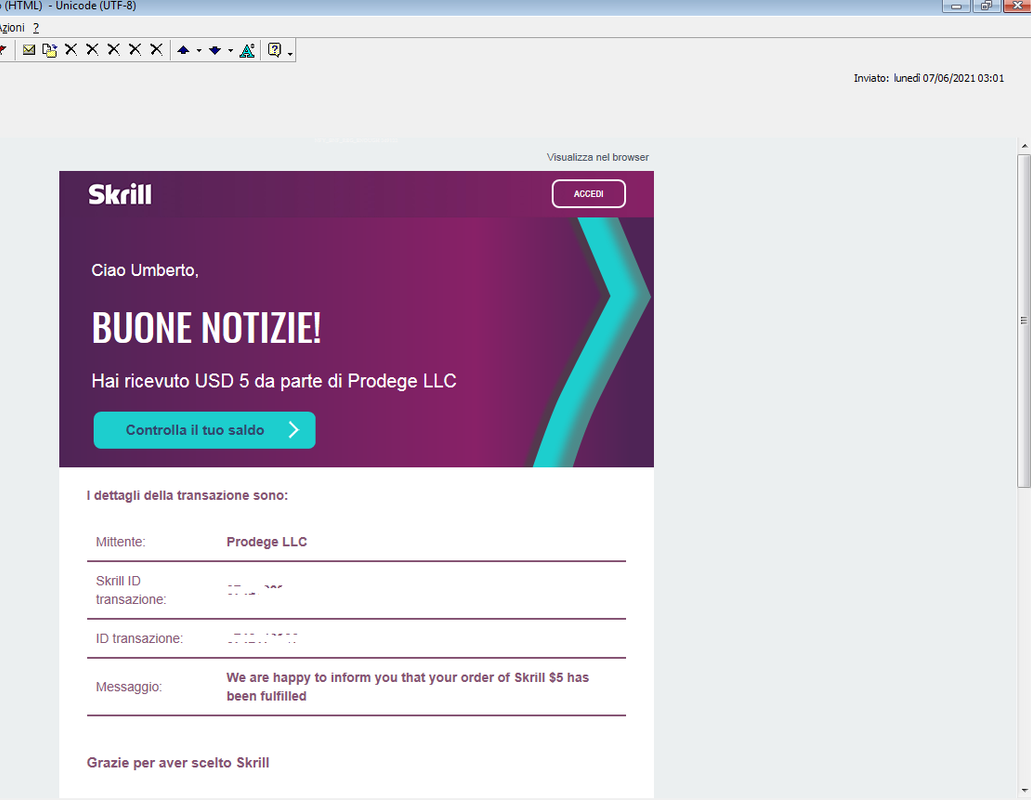This screenshot has width=1031, height=800.
Task: Click the 'Inviato: lunedì 07/06/2021 03:01' text
Action: 928,78
